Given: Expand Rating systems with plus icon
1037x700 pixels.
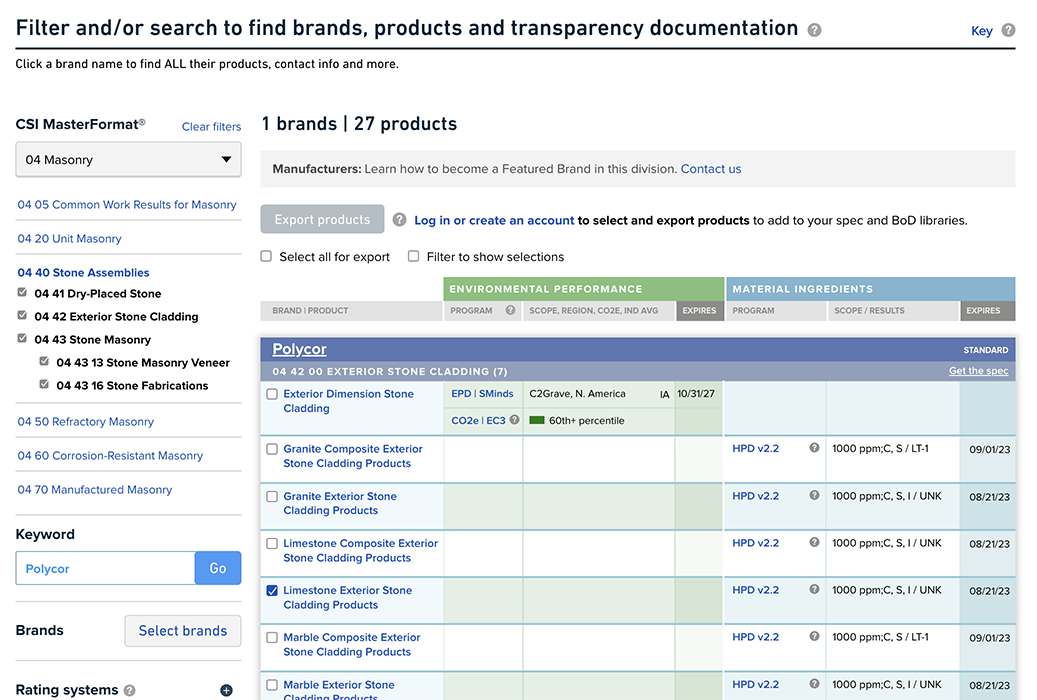Looking at the screenshot, I should 226,690.
